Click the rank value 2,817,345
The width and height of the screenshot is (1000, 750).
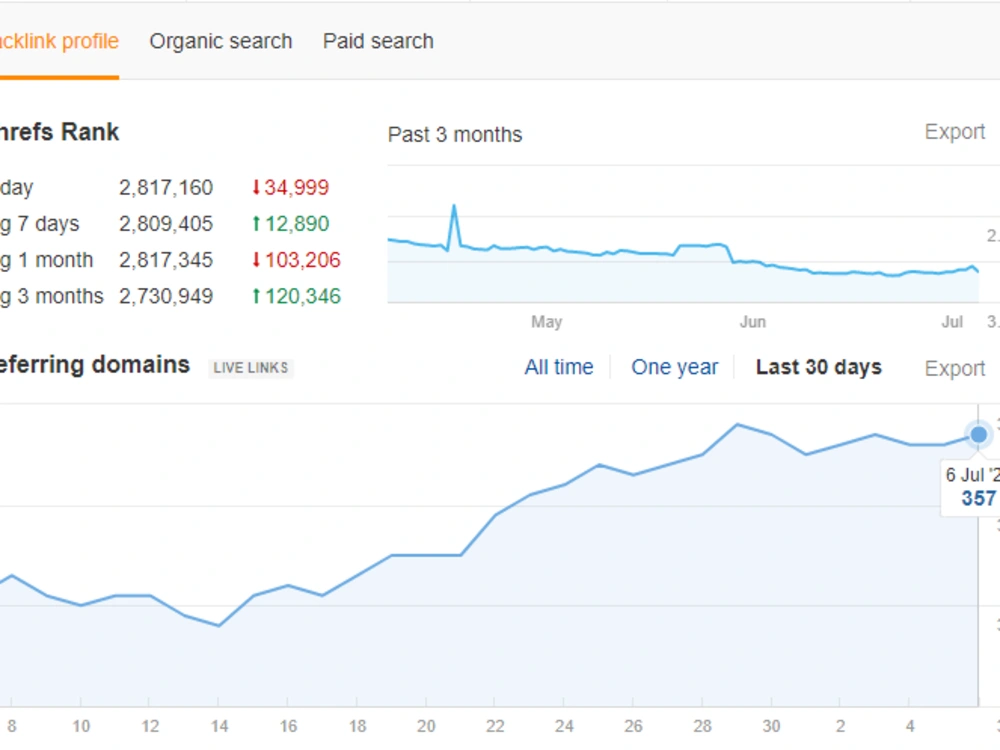click(x=166, y=260)
